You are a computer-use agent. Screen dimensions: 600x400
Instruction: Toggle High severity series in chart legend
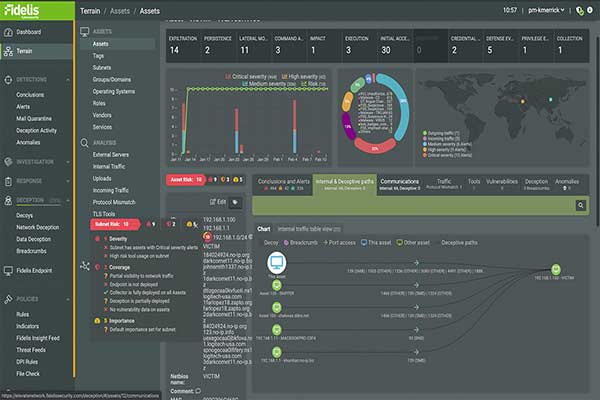coord(283,77)
